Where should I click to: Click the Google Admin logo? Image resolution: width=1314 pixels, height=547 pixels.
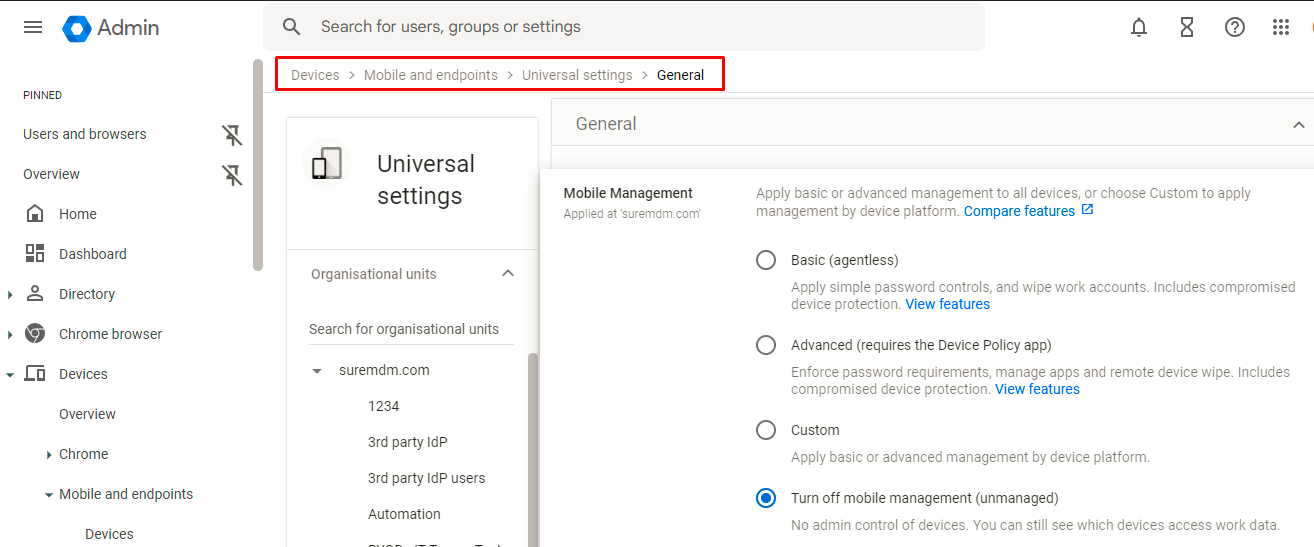point(111,28)
